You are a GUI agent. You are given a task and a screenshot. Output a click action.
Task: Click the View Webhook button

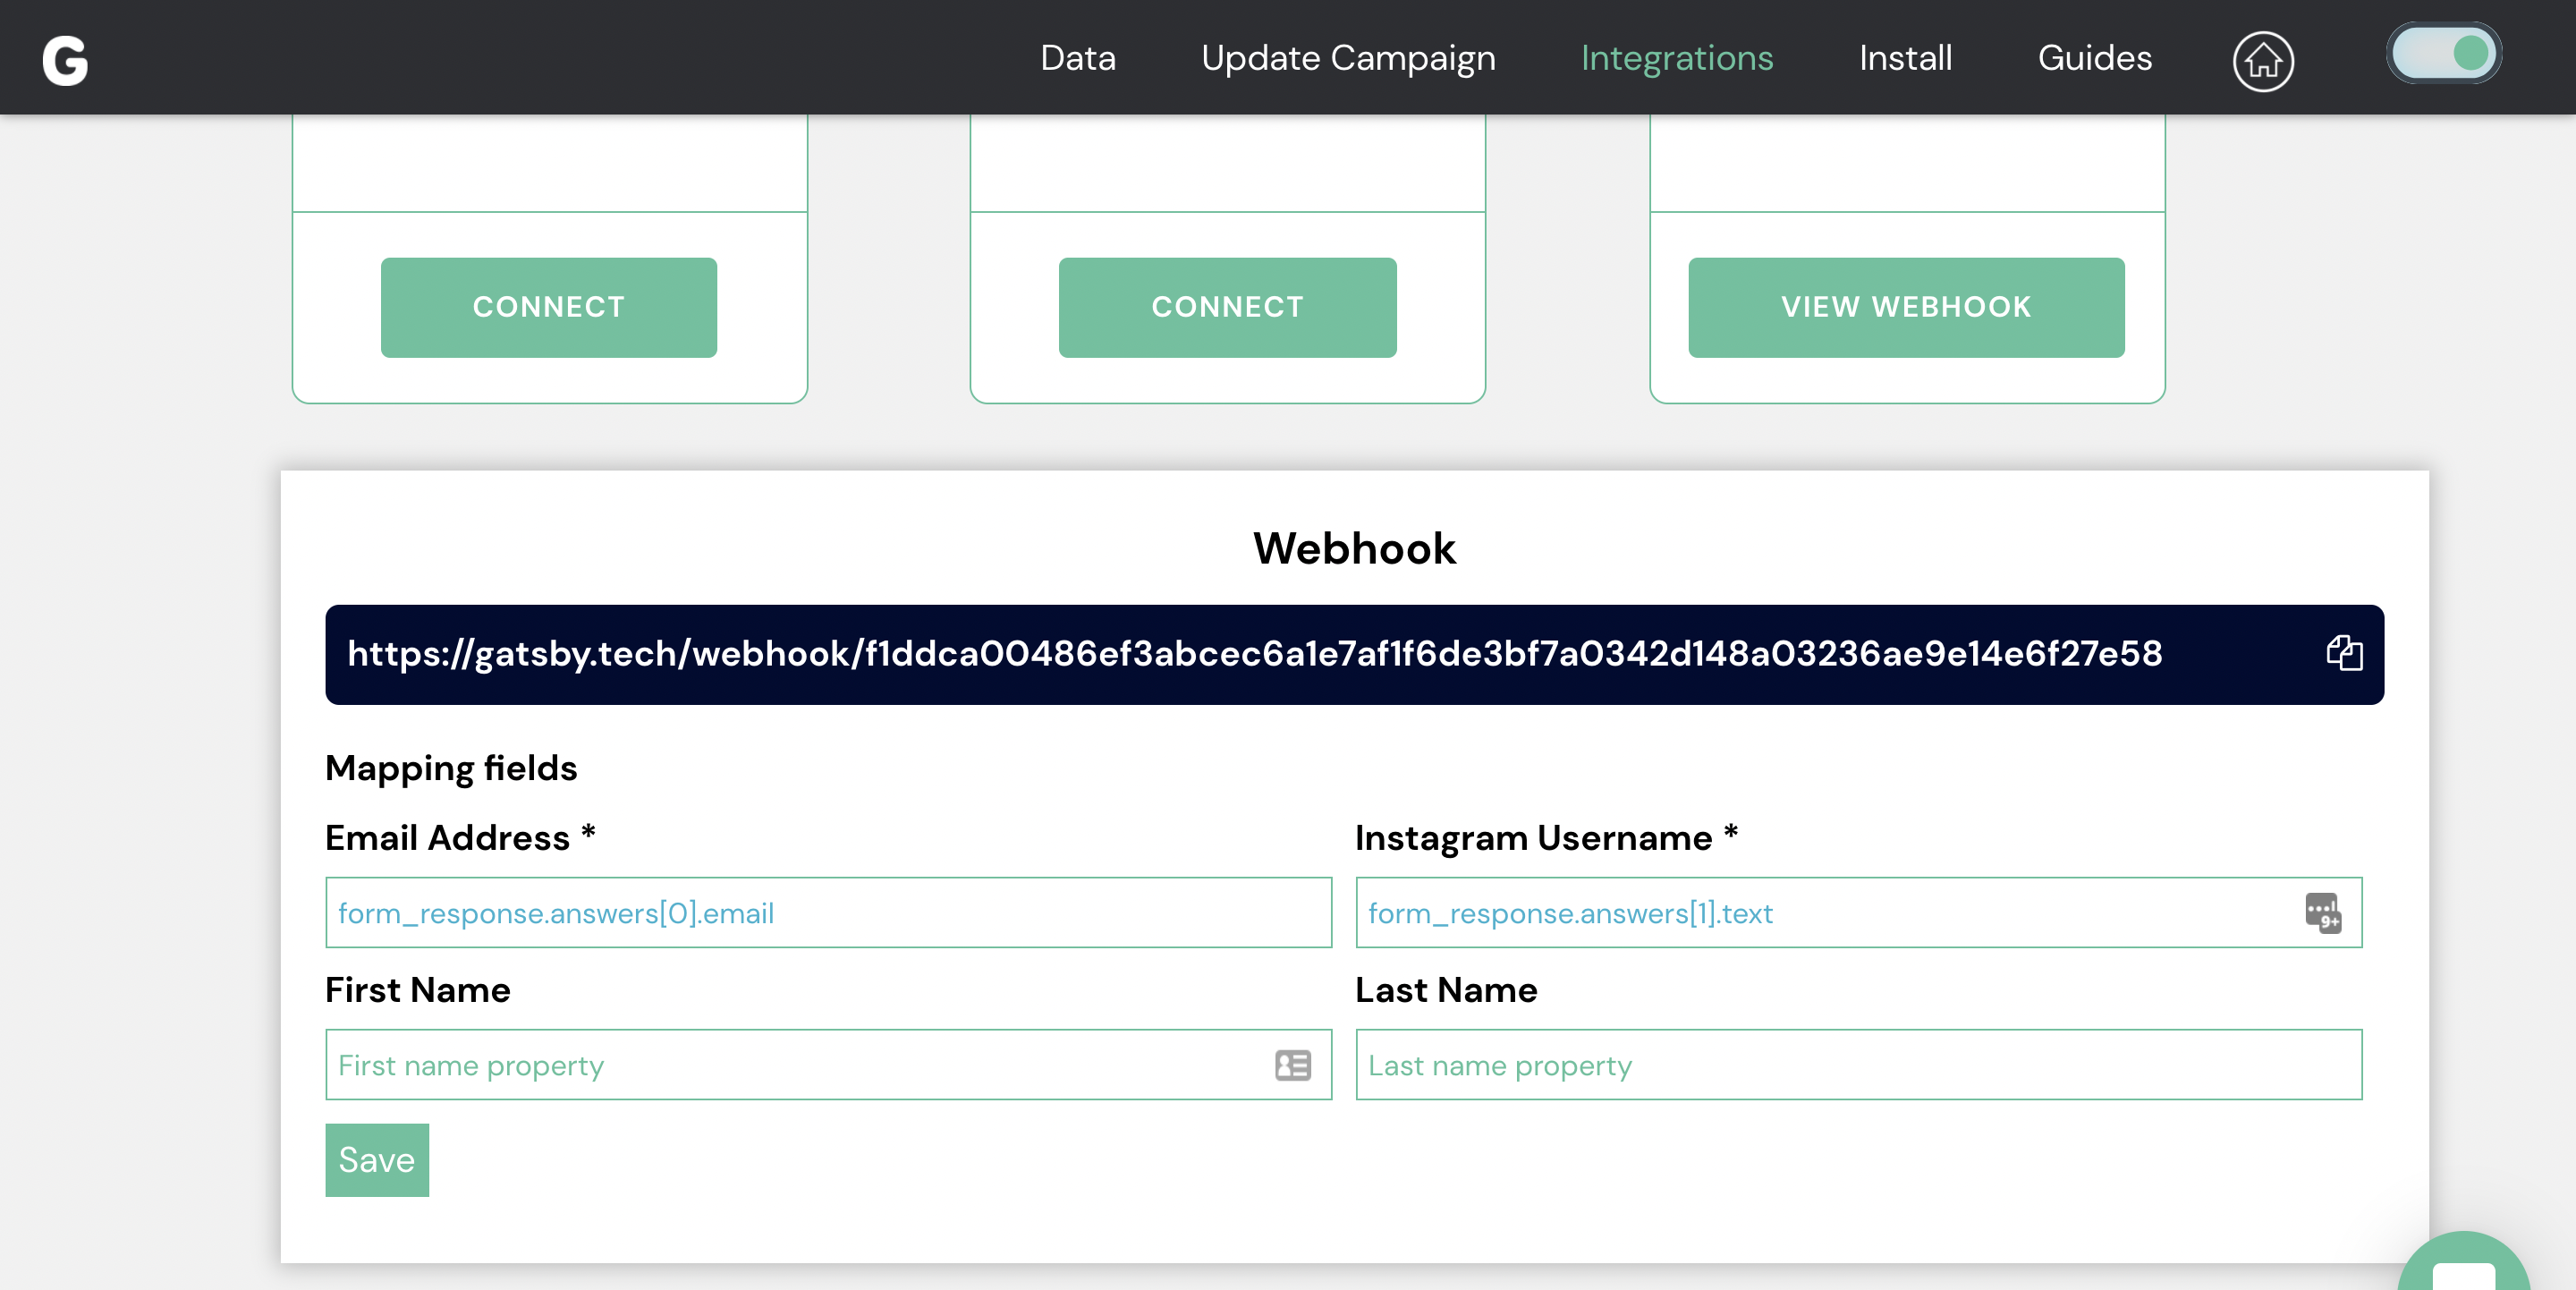tap(1906, 307)
